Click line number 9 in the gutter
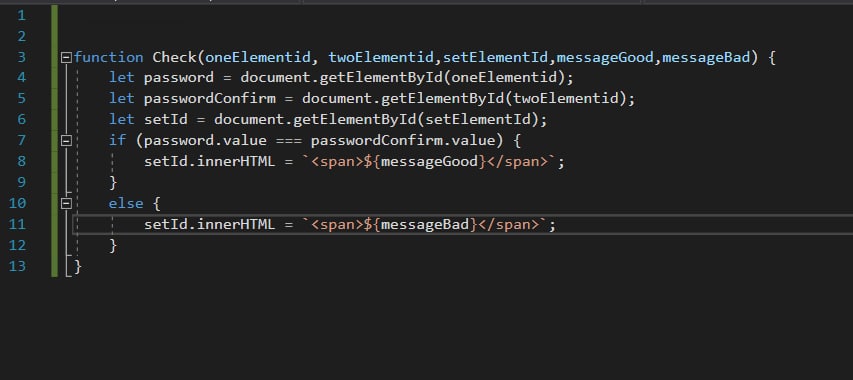This screenshot has width=853, height=380. coord(22,183)
